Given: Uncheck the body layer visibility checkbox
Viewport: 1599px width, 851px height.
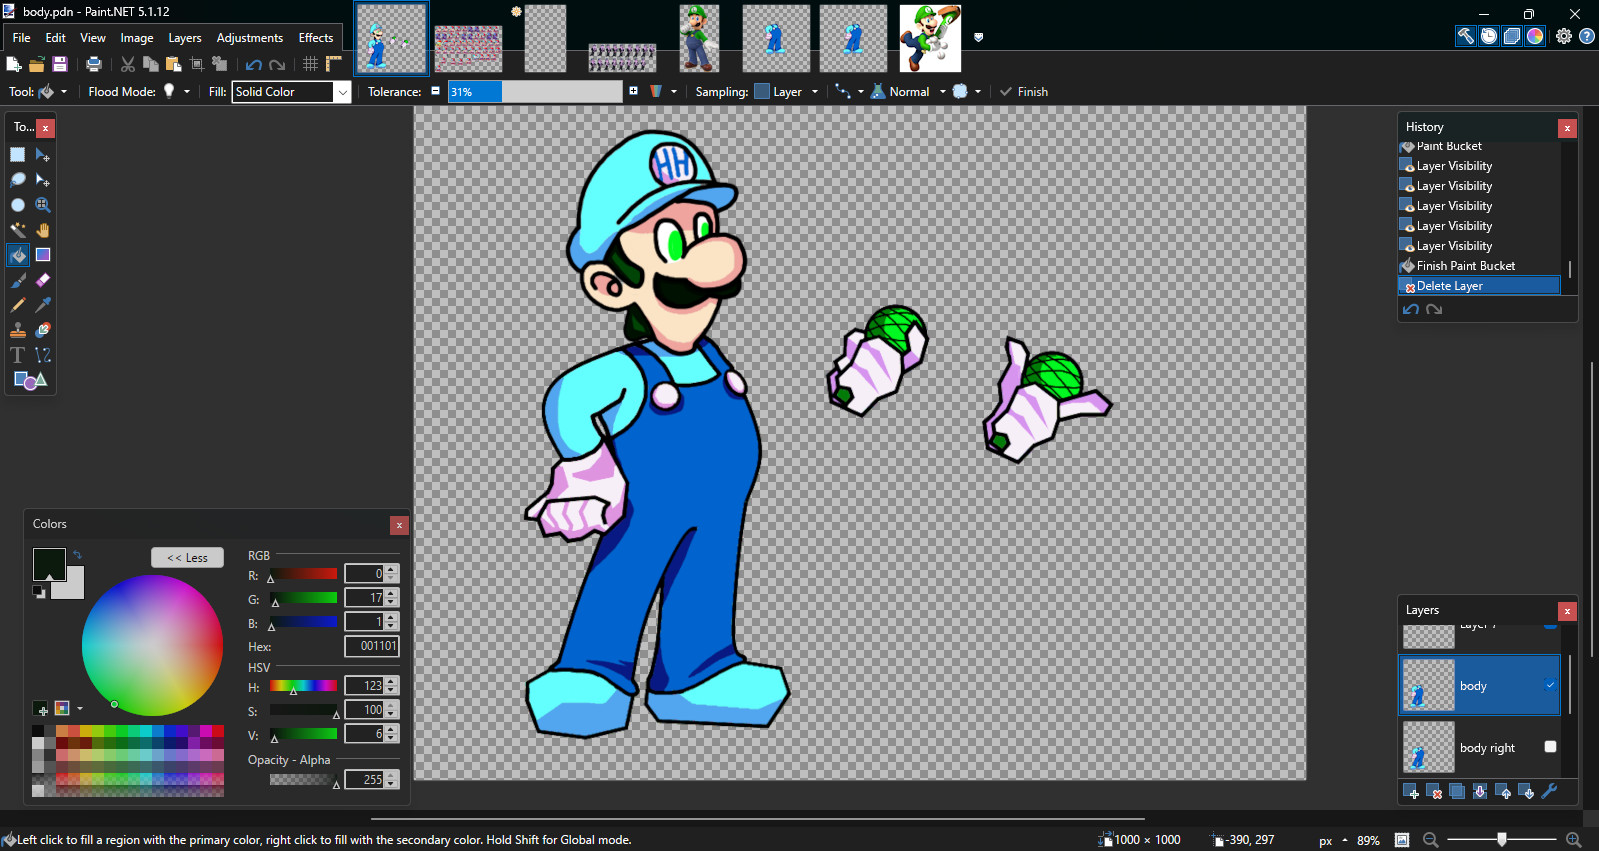Looking at the screenshot, I should click(1550, 685).
